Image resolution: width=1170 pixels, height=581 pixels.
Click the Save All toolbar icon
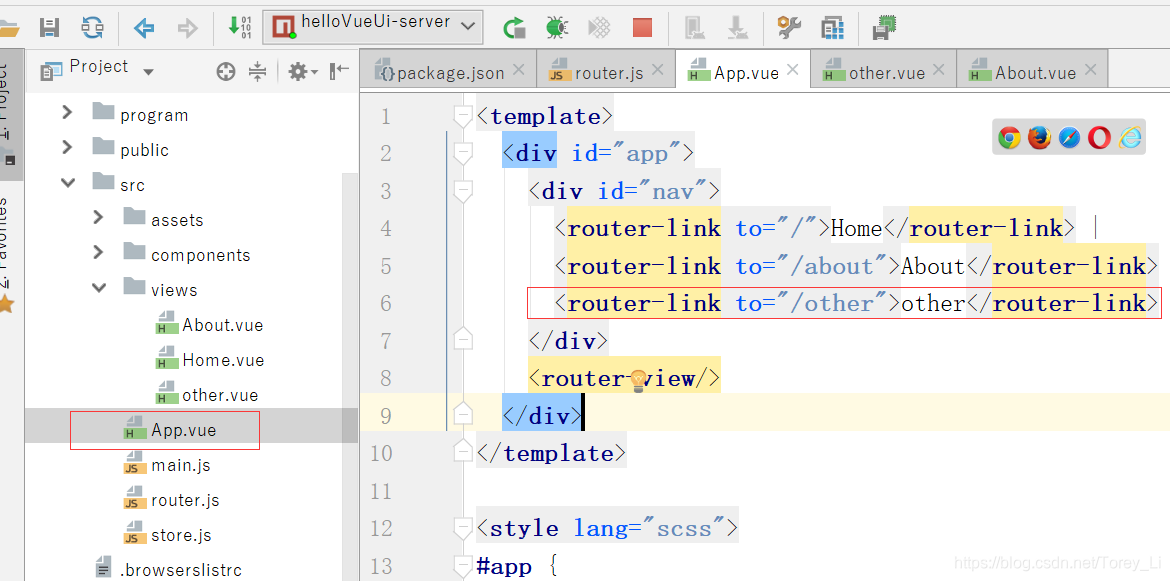click(x=49, y=28)
